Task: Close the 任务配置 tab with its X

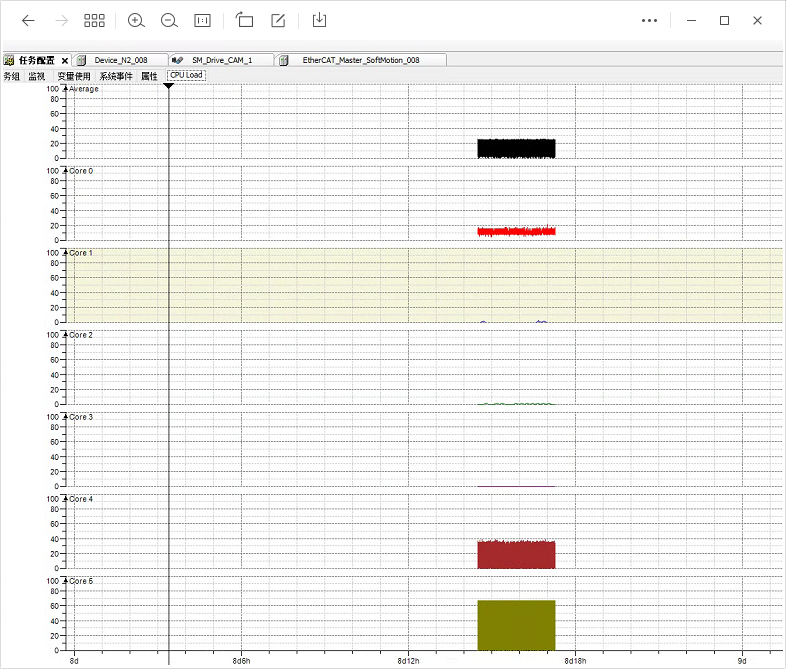Action: click(x=65, y=60)
